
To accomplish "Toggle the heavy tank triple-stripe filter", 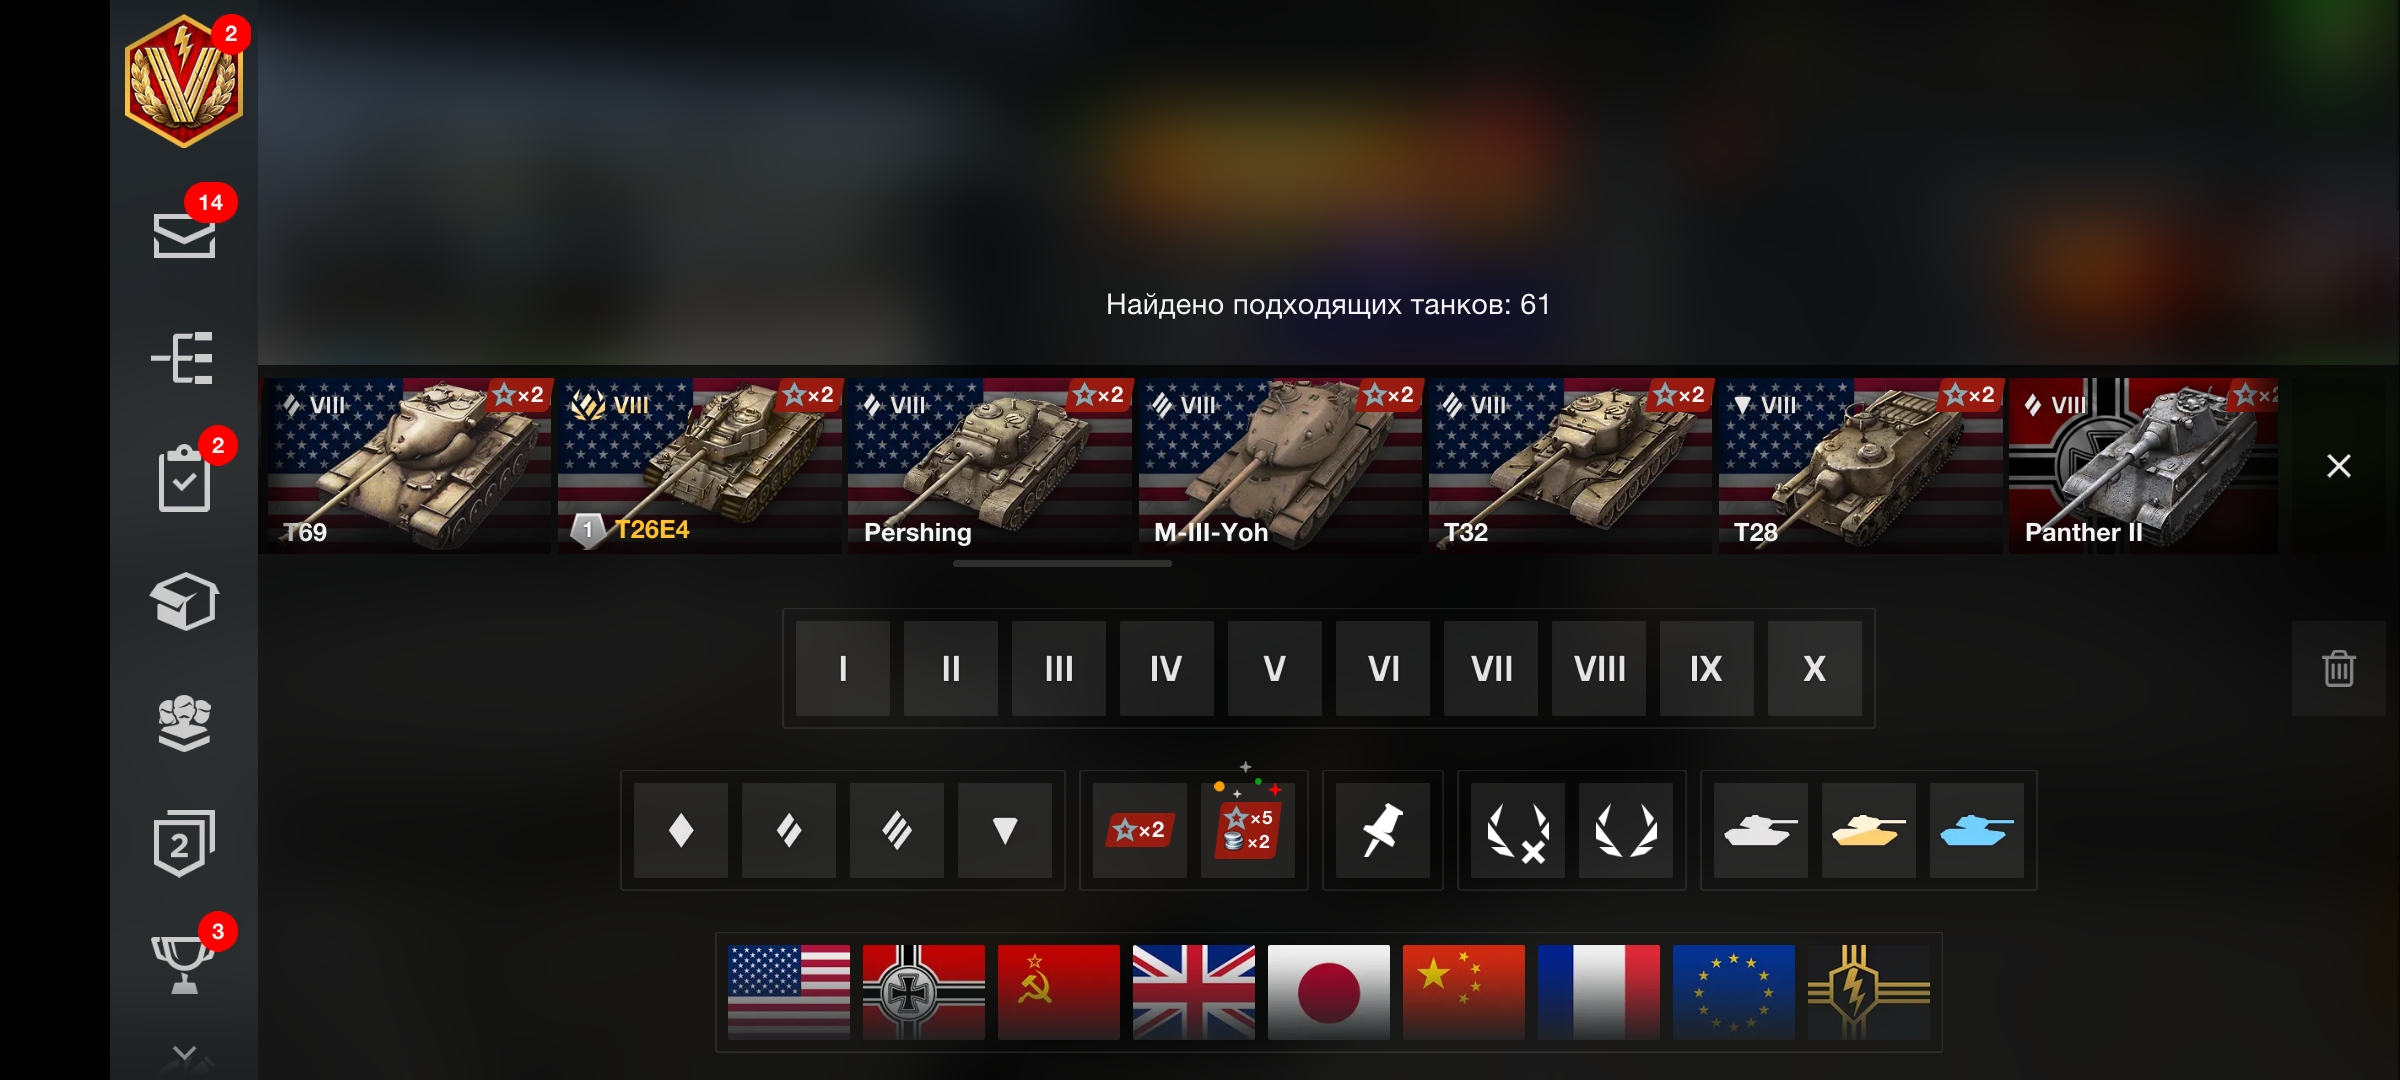I will (897, 830).
